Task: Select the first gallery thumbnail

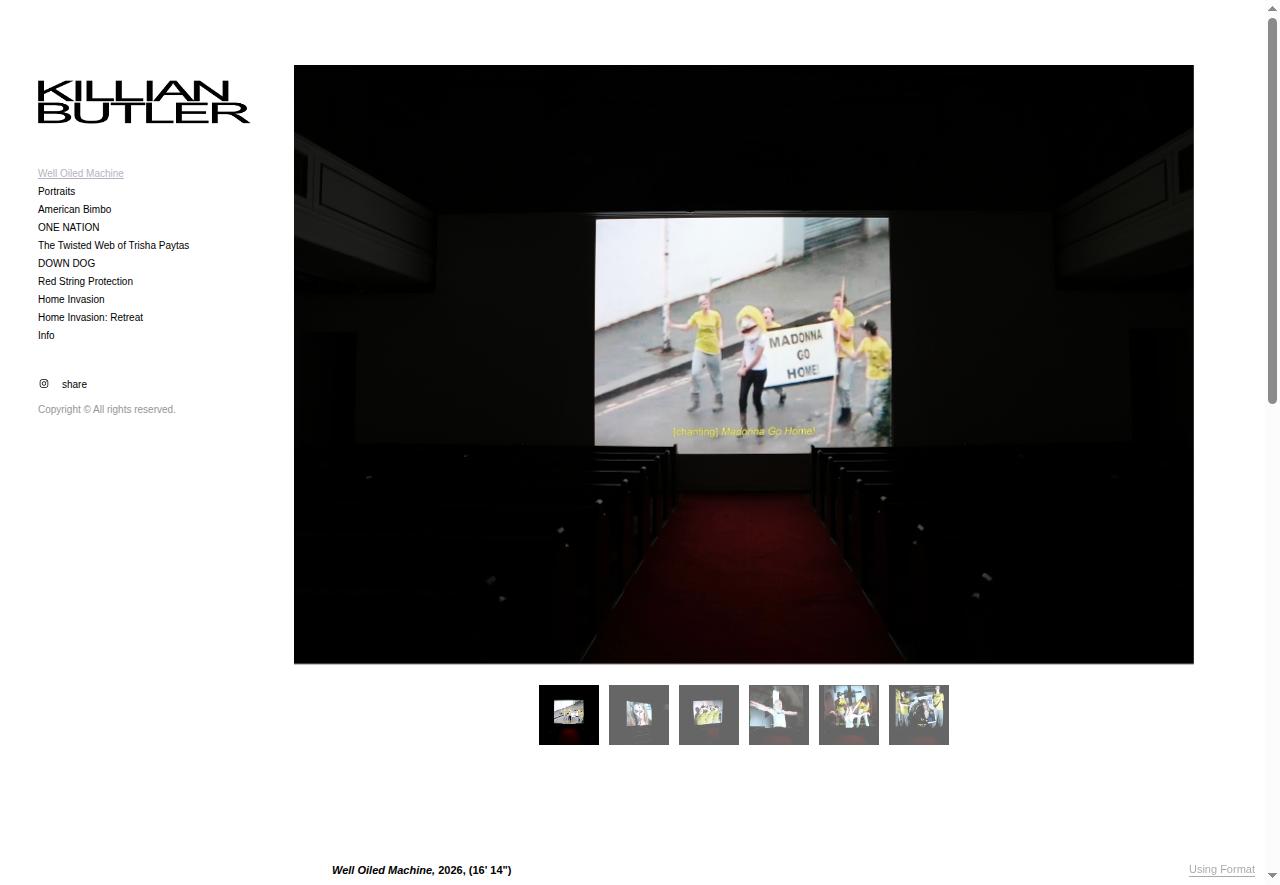Action: coord(569,715)
